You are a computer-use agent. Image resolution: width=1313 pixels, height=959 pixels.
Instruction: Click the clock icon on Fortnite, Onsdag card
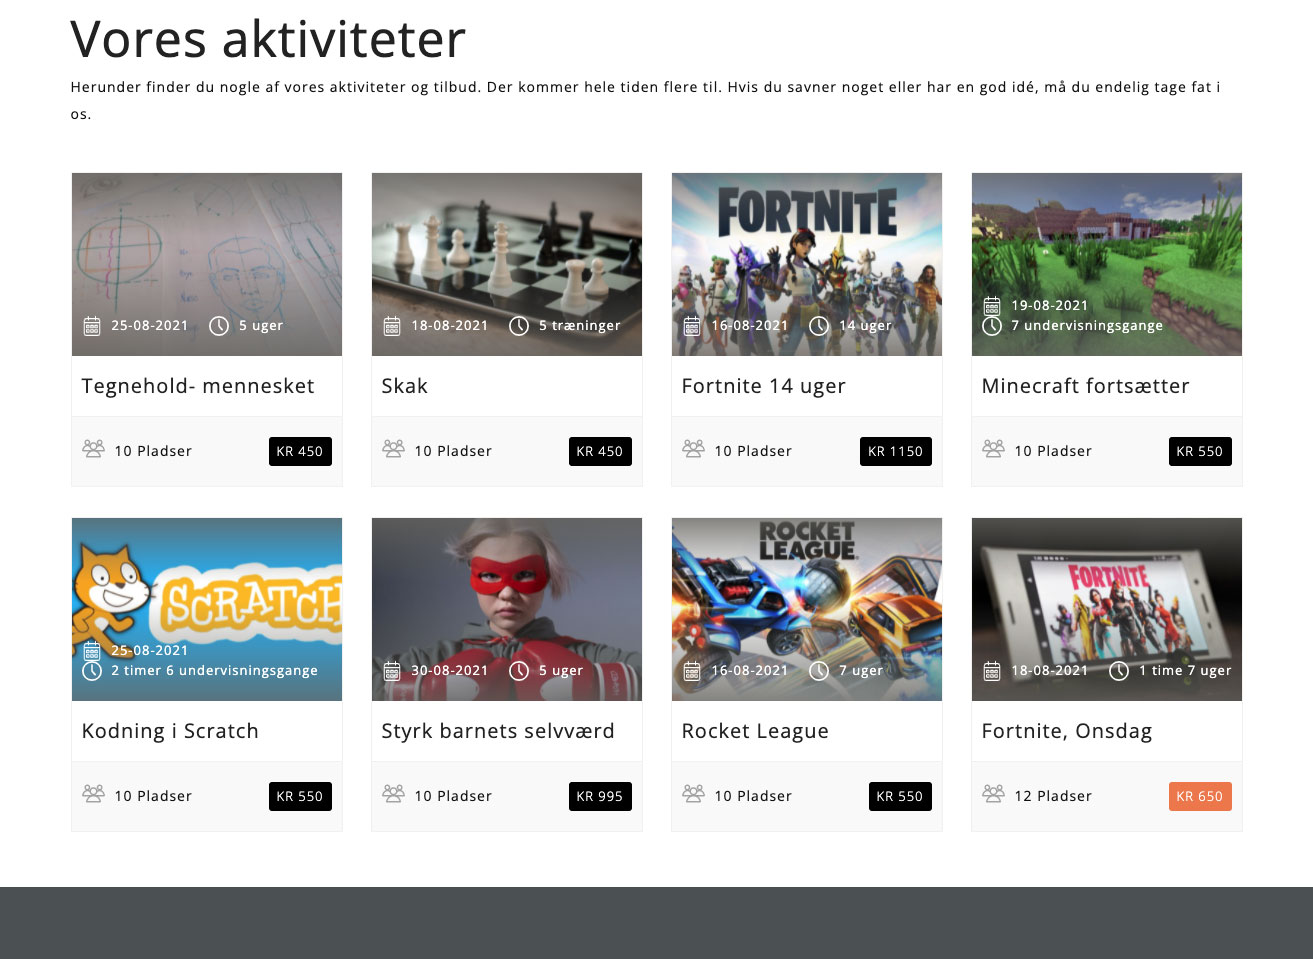point(1119,671)
